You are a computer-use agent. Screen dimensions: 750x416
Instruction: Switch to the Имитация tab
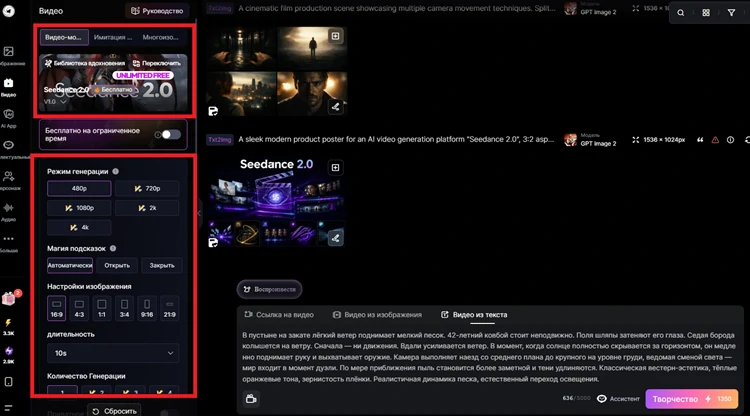tap(113, 37)
